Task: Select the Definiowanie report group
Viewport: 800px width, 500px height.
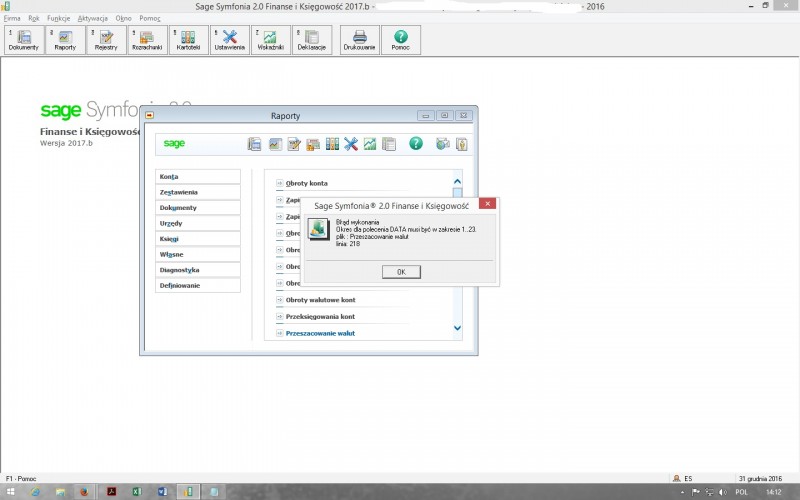Action: 198,286
